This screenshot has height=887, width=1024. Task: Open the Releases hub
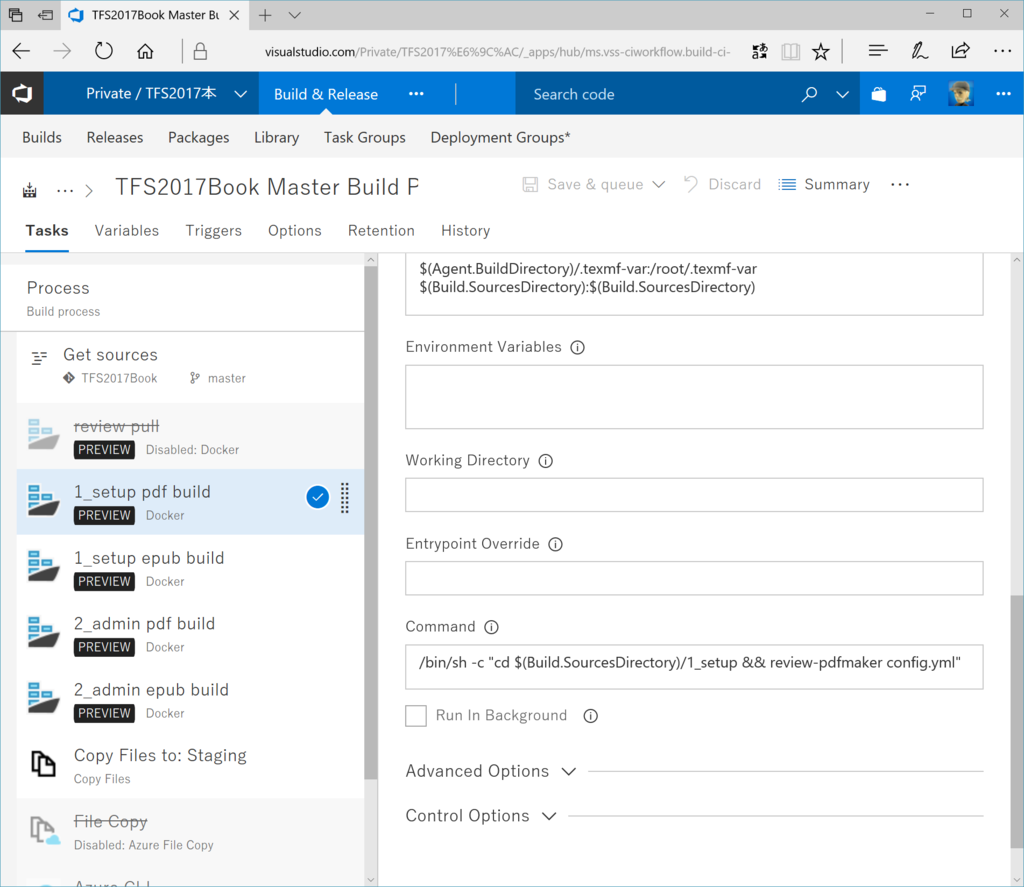coord(115,137)
